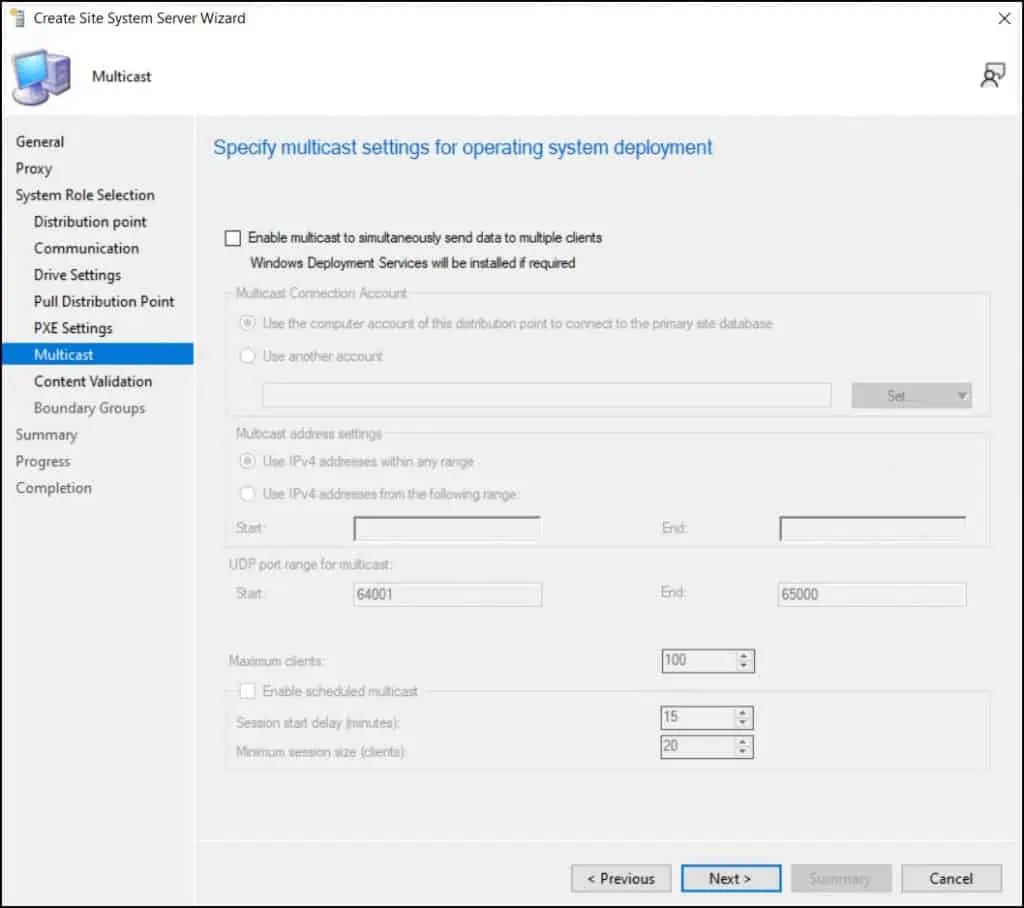Select Use IPv4 addresses from following range
The width and height of the screenshot is (1024, 908).
[247, 493]
